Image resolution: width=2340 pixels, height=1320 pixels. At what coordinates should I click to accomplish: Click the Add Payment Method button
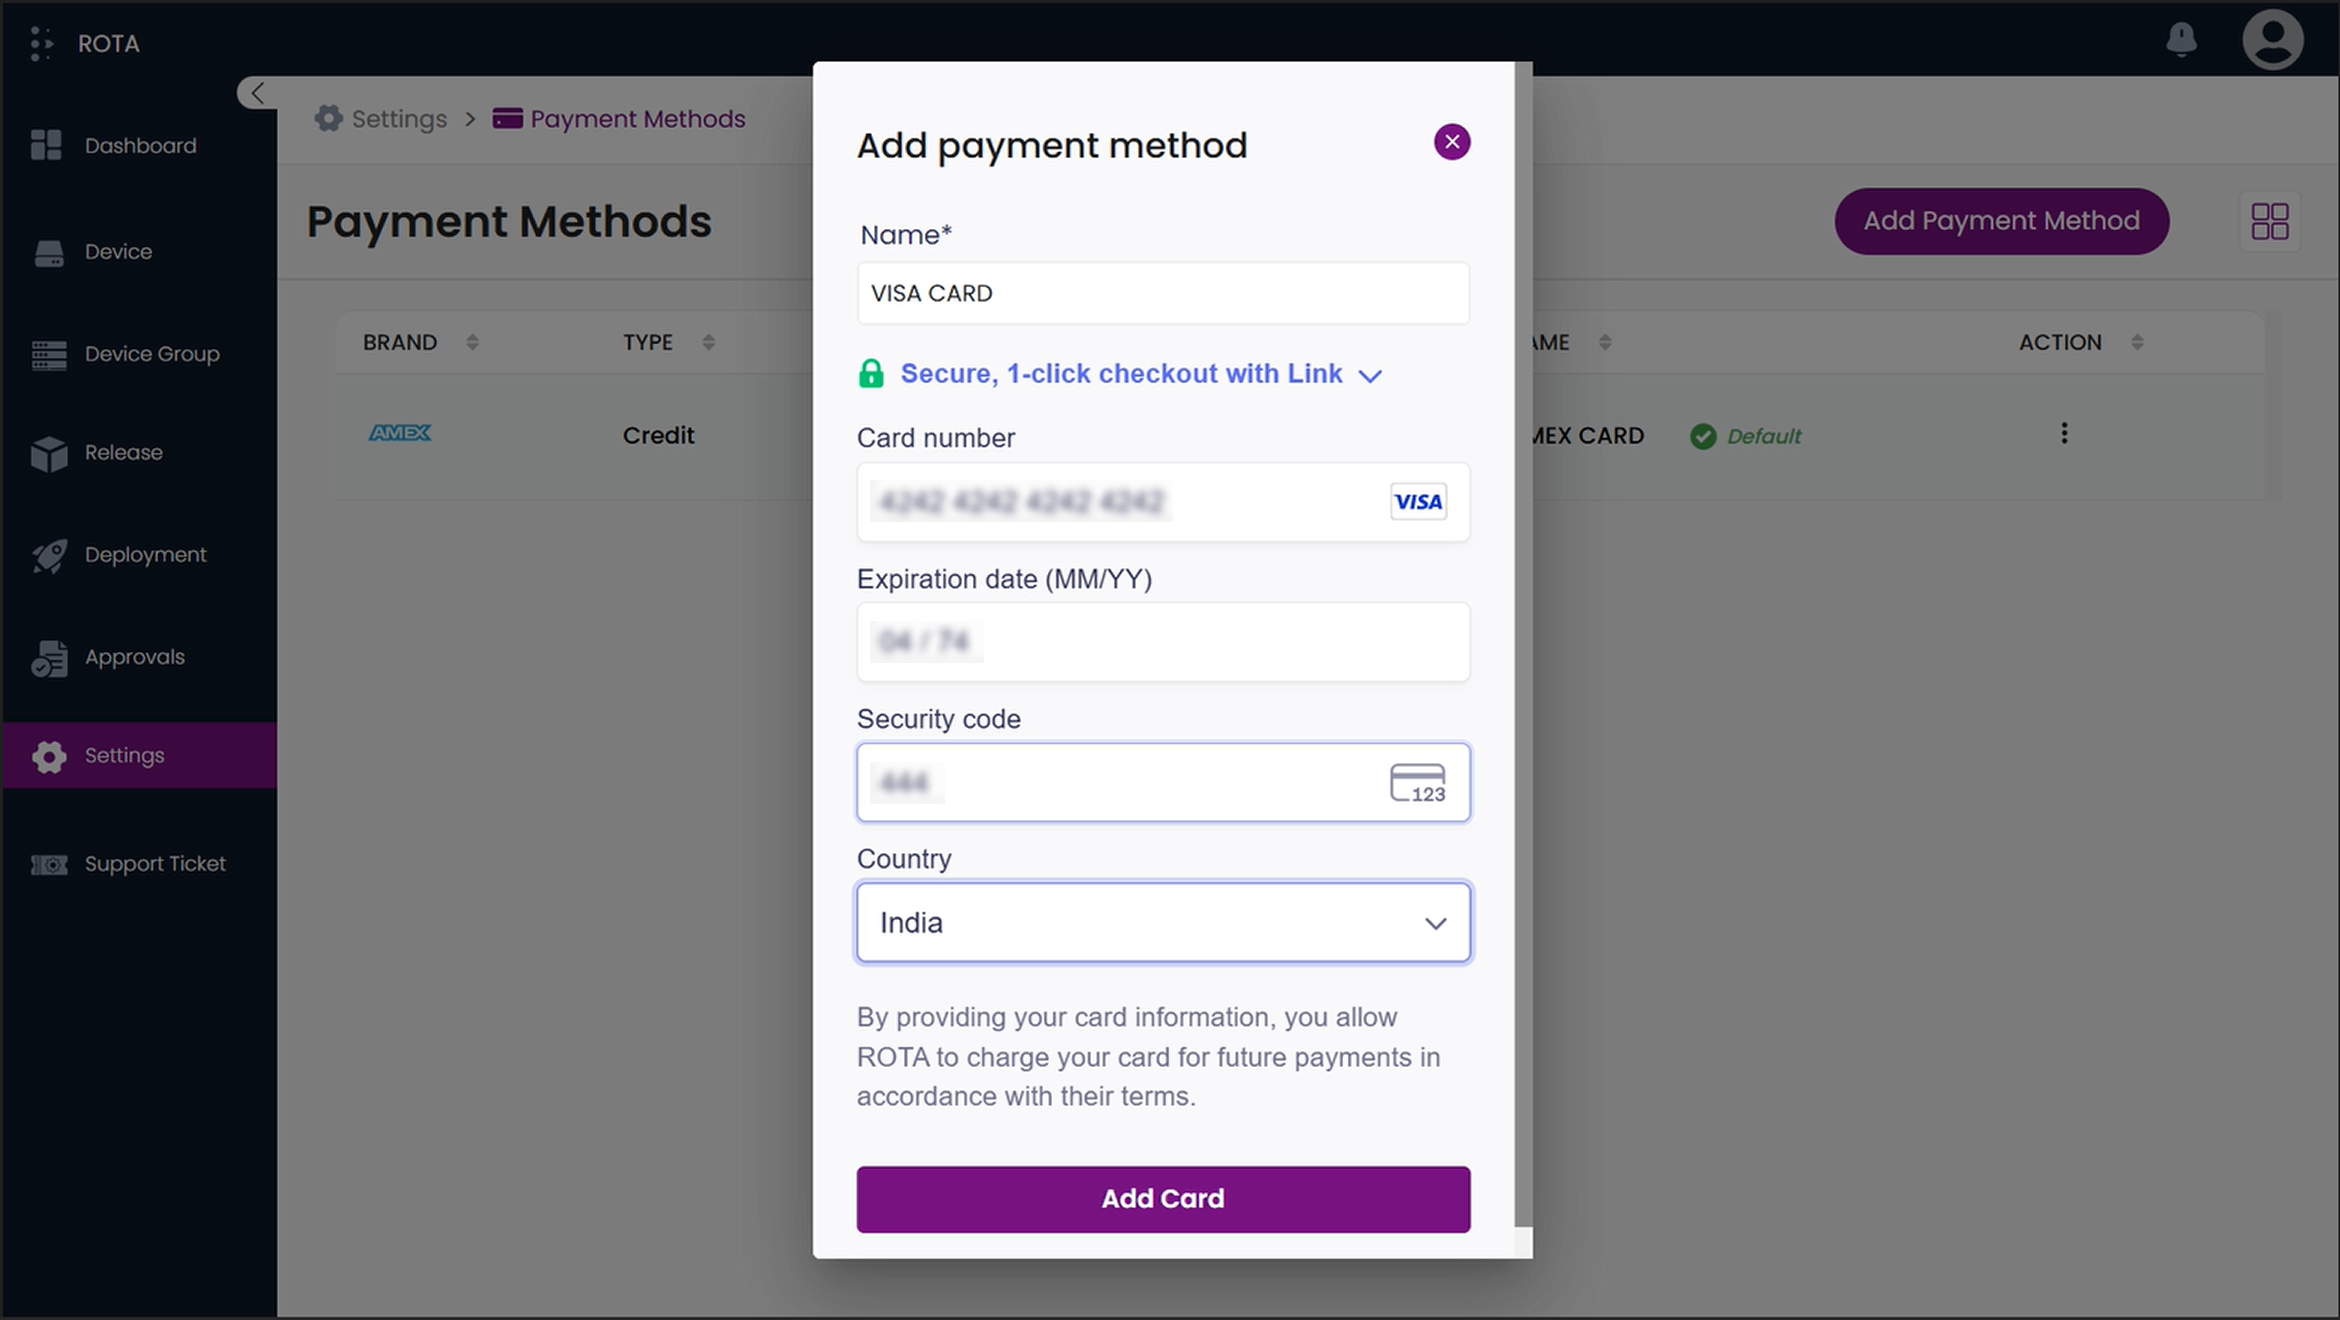coord(2000,221)
